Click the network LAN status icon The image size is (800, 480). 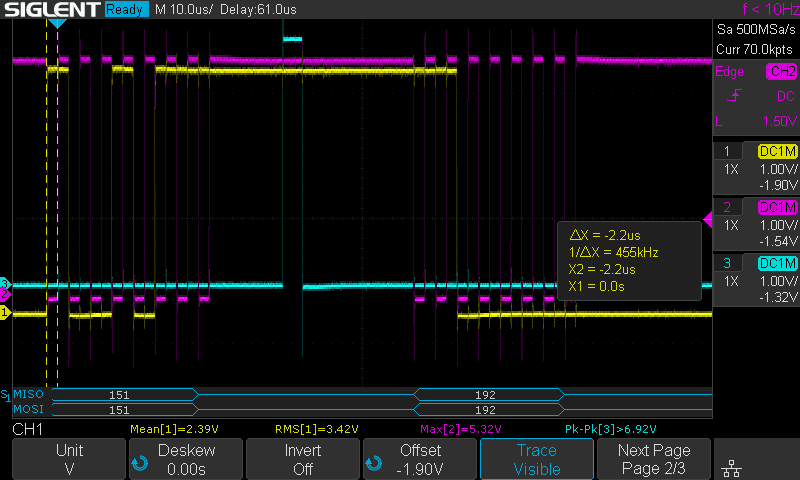pyautogui.click(x=732, y=468)
